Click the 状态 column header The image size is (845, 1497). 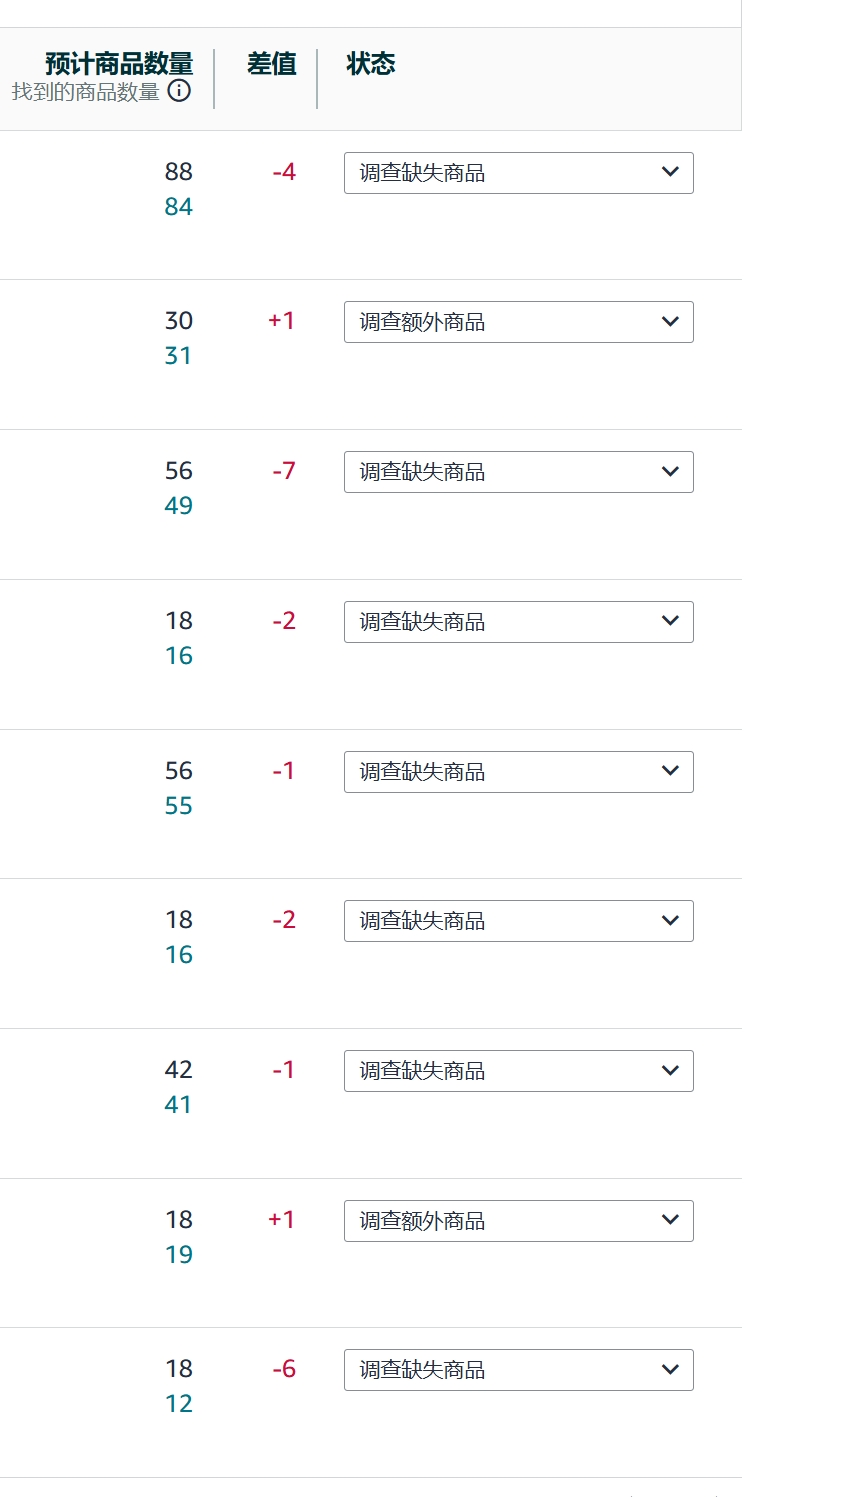click(x=371, y=64)
